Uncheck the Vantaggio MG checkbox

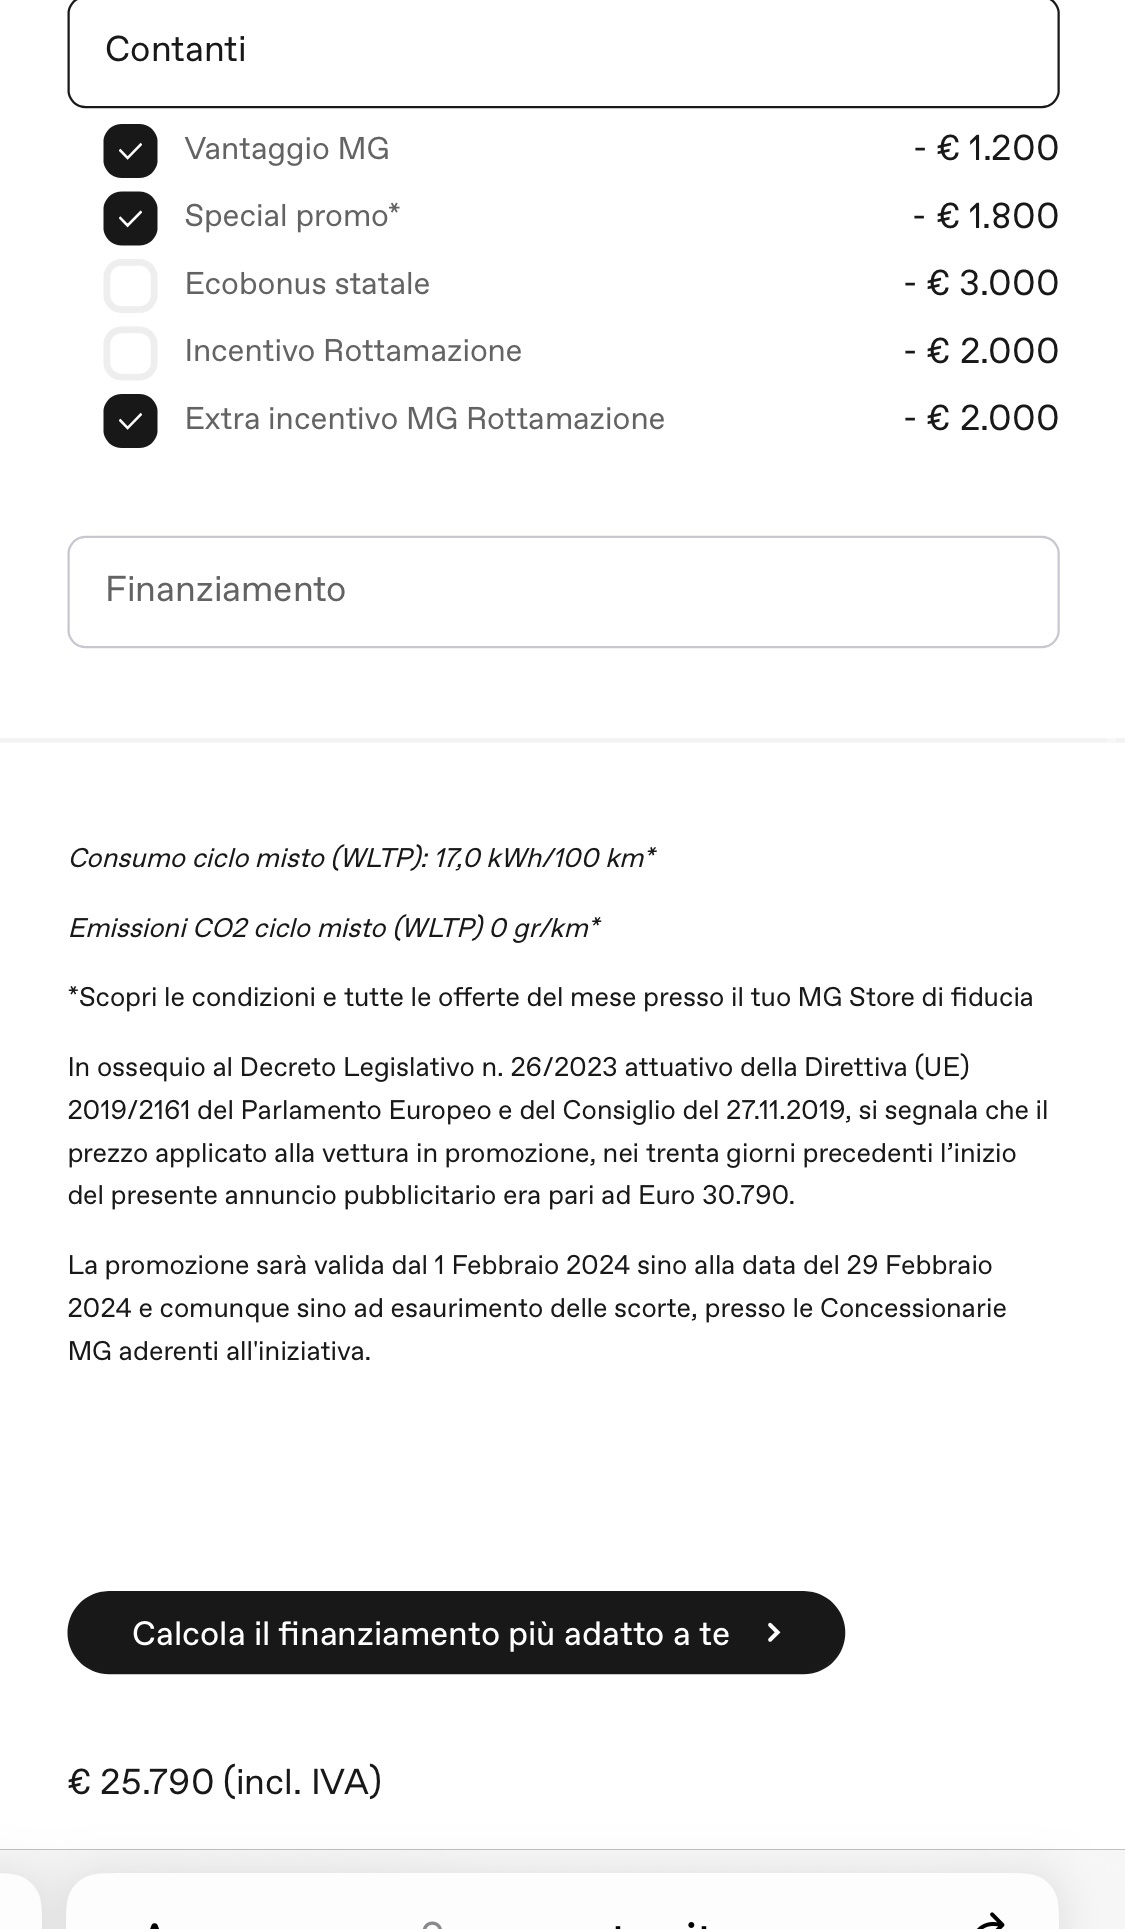point(130,151)
